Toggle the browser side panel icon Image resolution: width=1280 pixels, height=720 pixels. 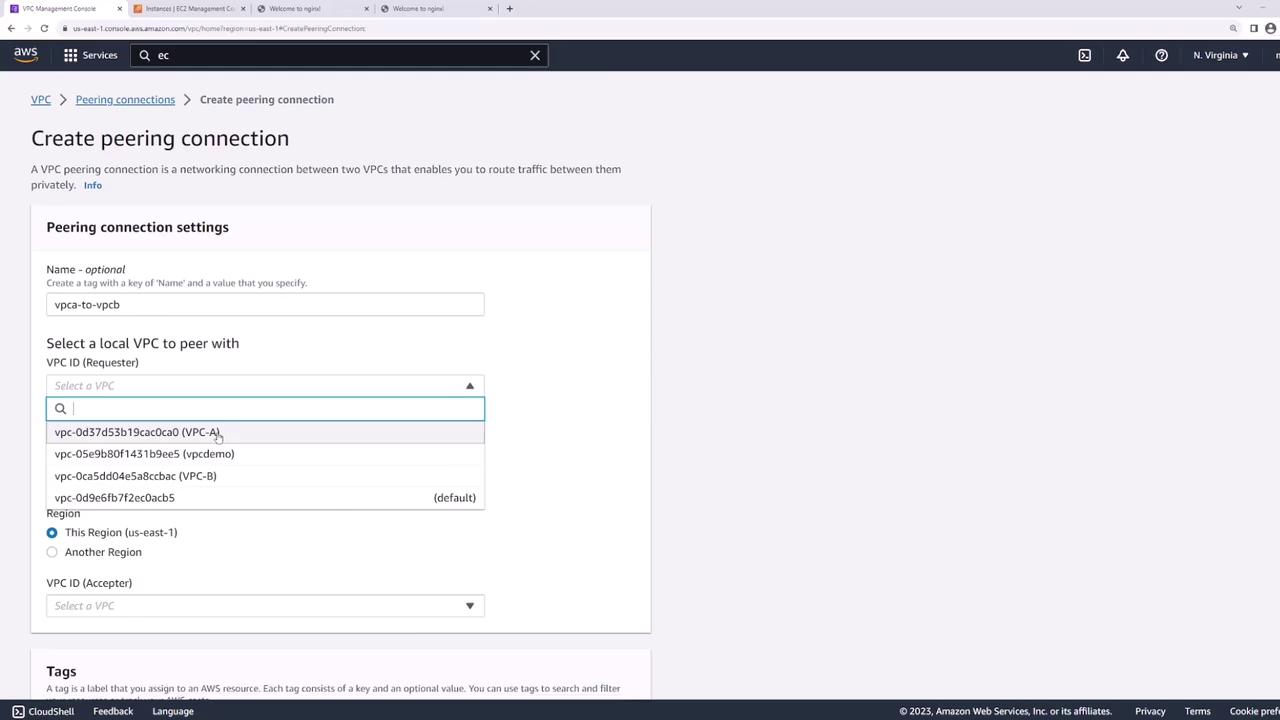(x=1254, y=28)
